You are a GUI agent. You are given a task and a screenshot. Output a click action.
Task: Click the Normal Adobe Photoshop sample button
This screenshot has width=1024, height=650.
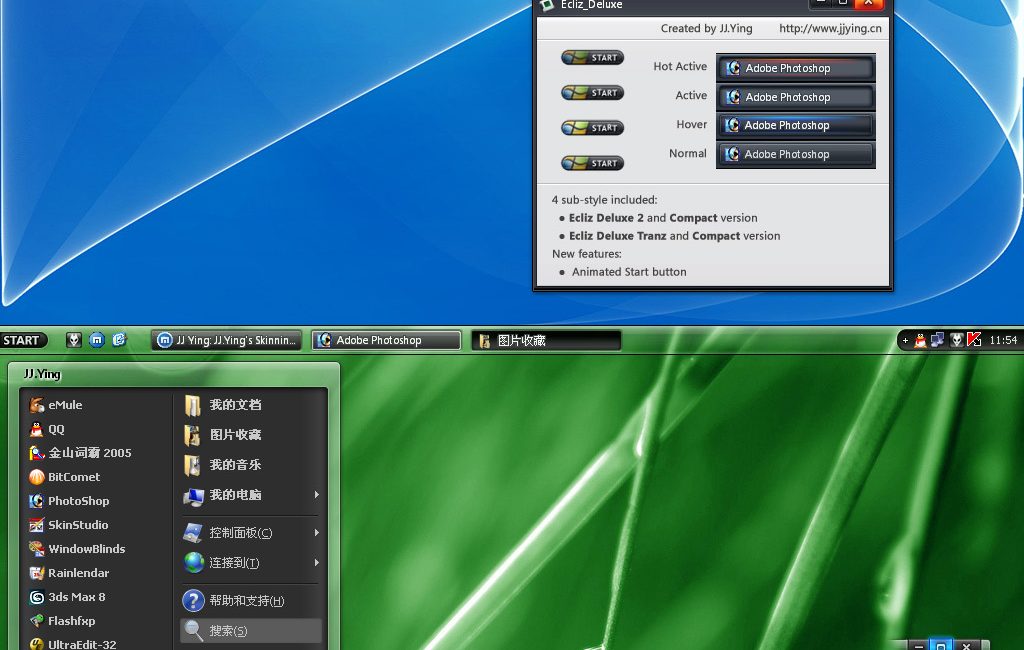tap(796, 154)
